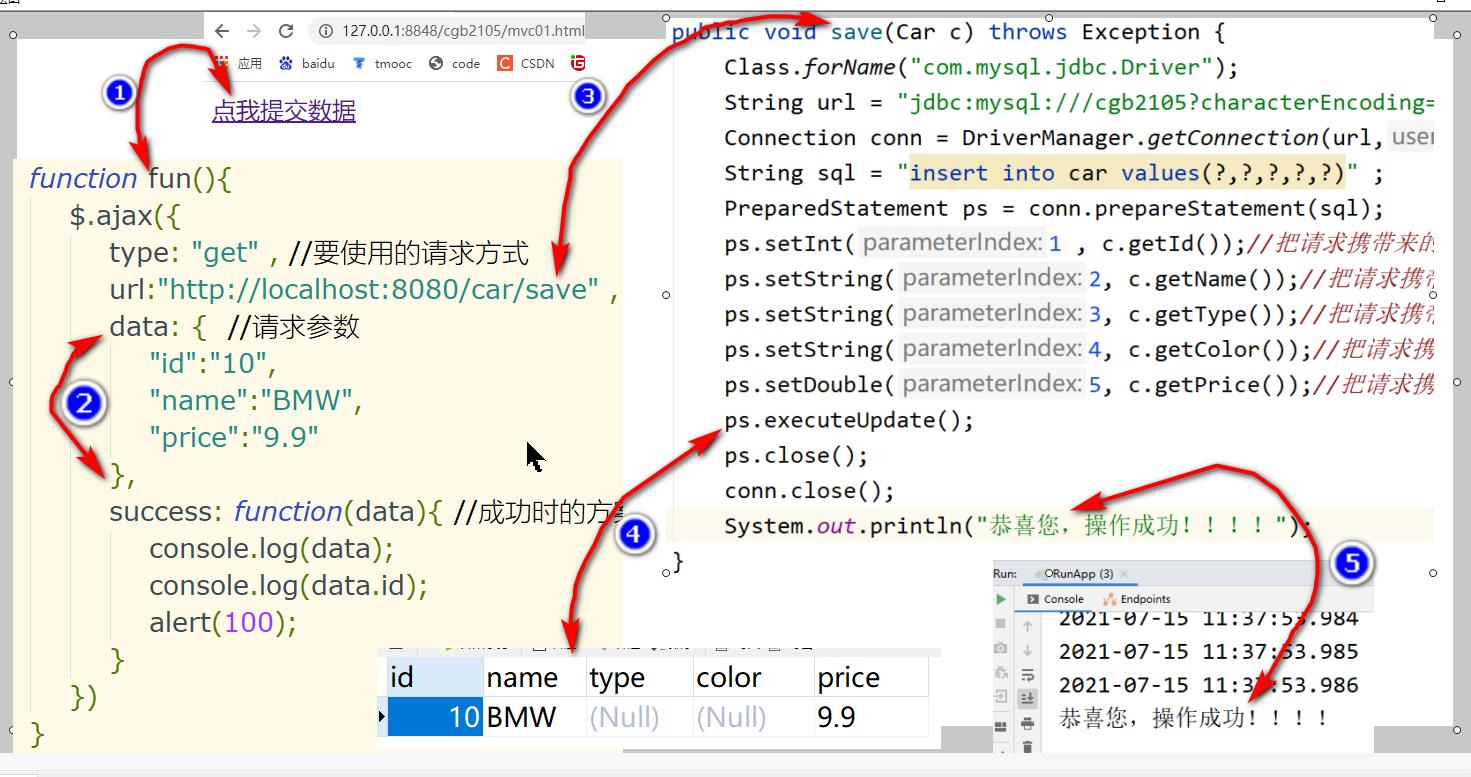Click the console line ending .986

click(x=1208, y=685)
